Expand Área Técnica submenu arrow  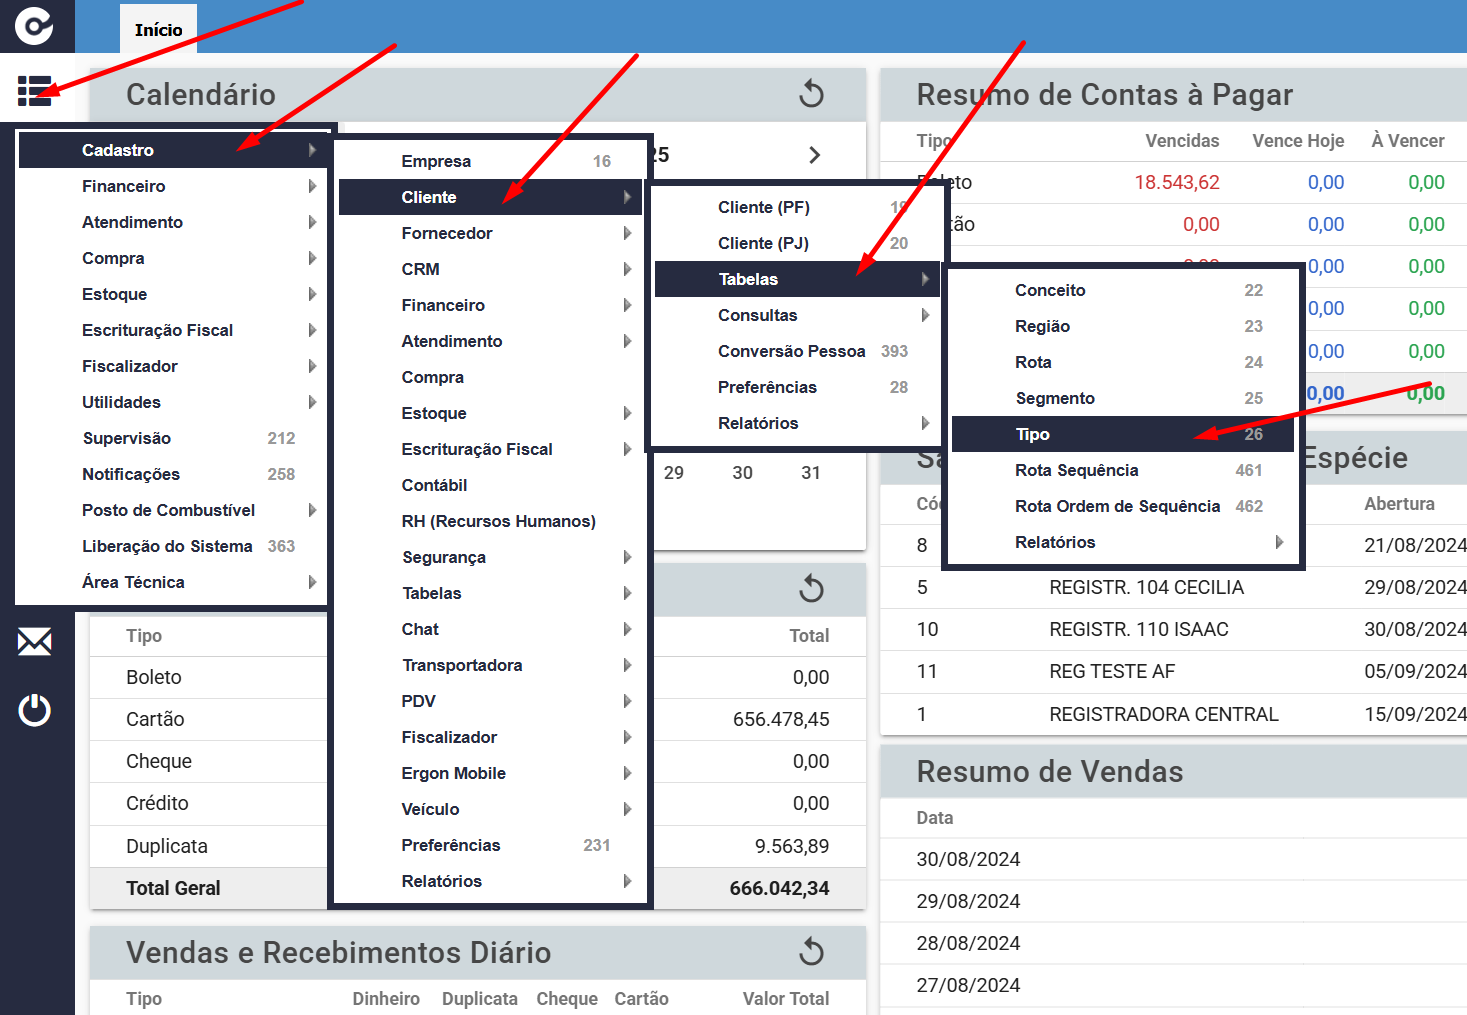[x=312, y=582]
